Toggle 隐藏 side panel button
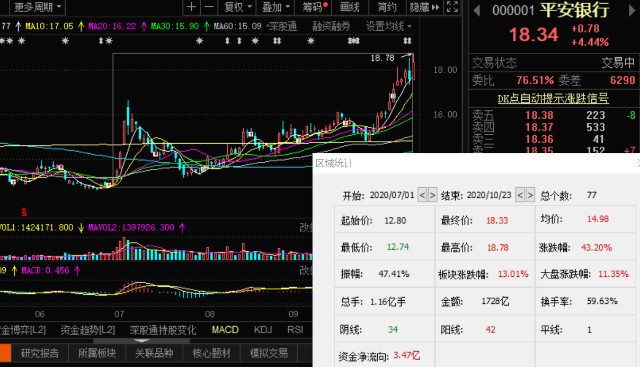Image resolution: width=640 pixels, height=367 pixels. (425, 7)
